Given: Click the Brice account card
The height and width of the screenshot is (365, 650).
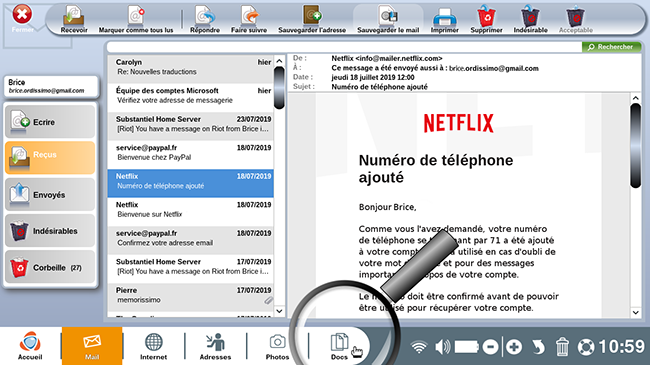Looking at the screenshot, I should [51, 86].
